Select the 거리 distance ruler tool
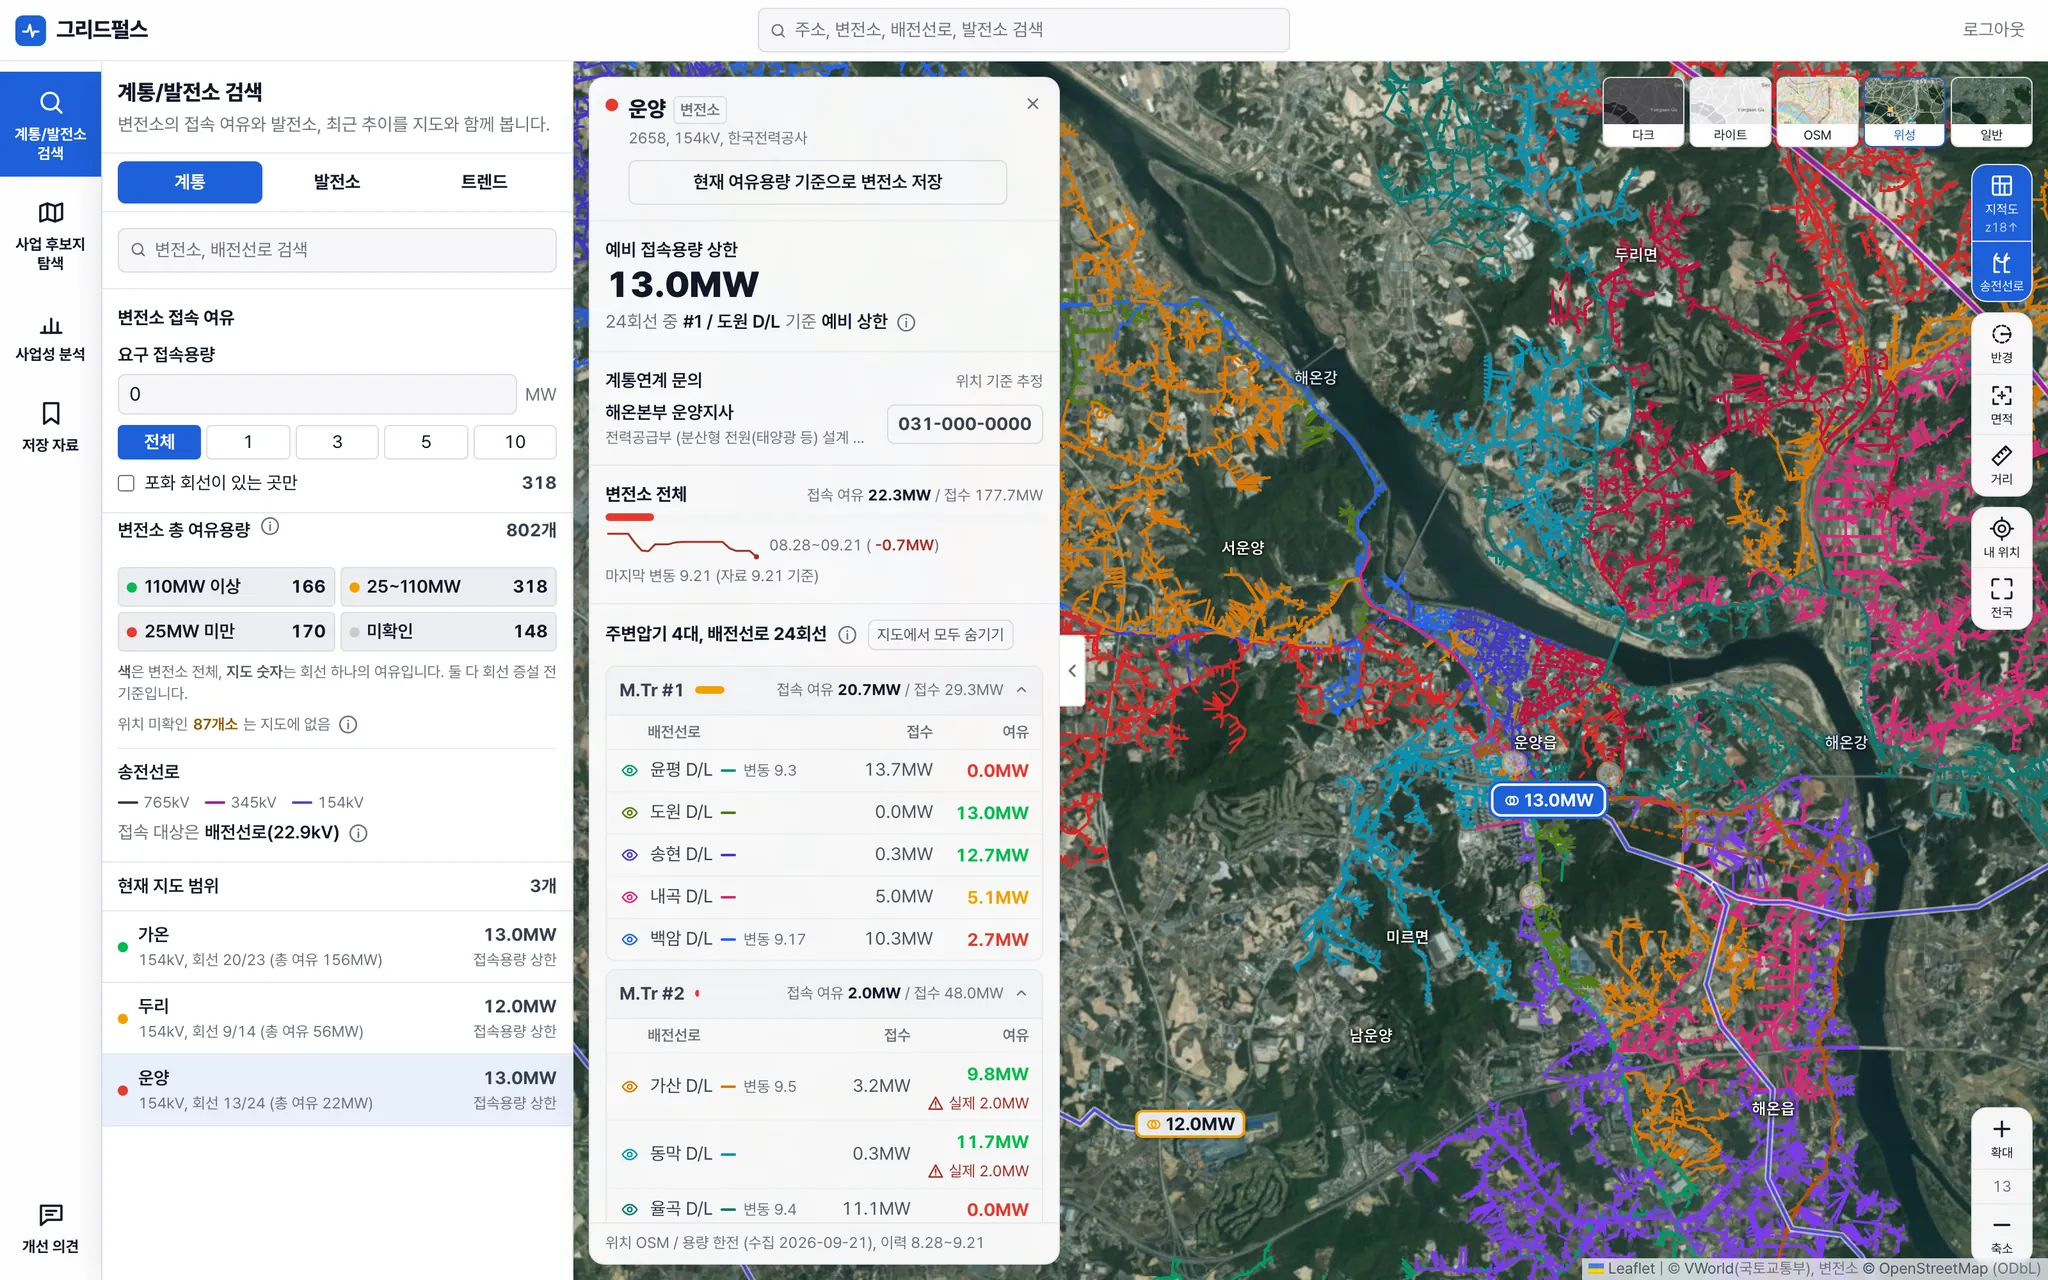Image resolution: width=2048 pixels, height=1280 pixels. tap(2001, 465)
